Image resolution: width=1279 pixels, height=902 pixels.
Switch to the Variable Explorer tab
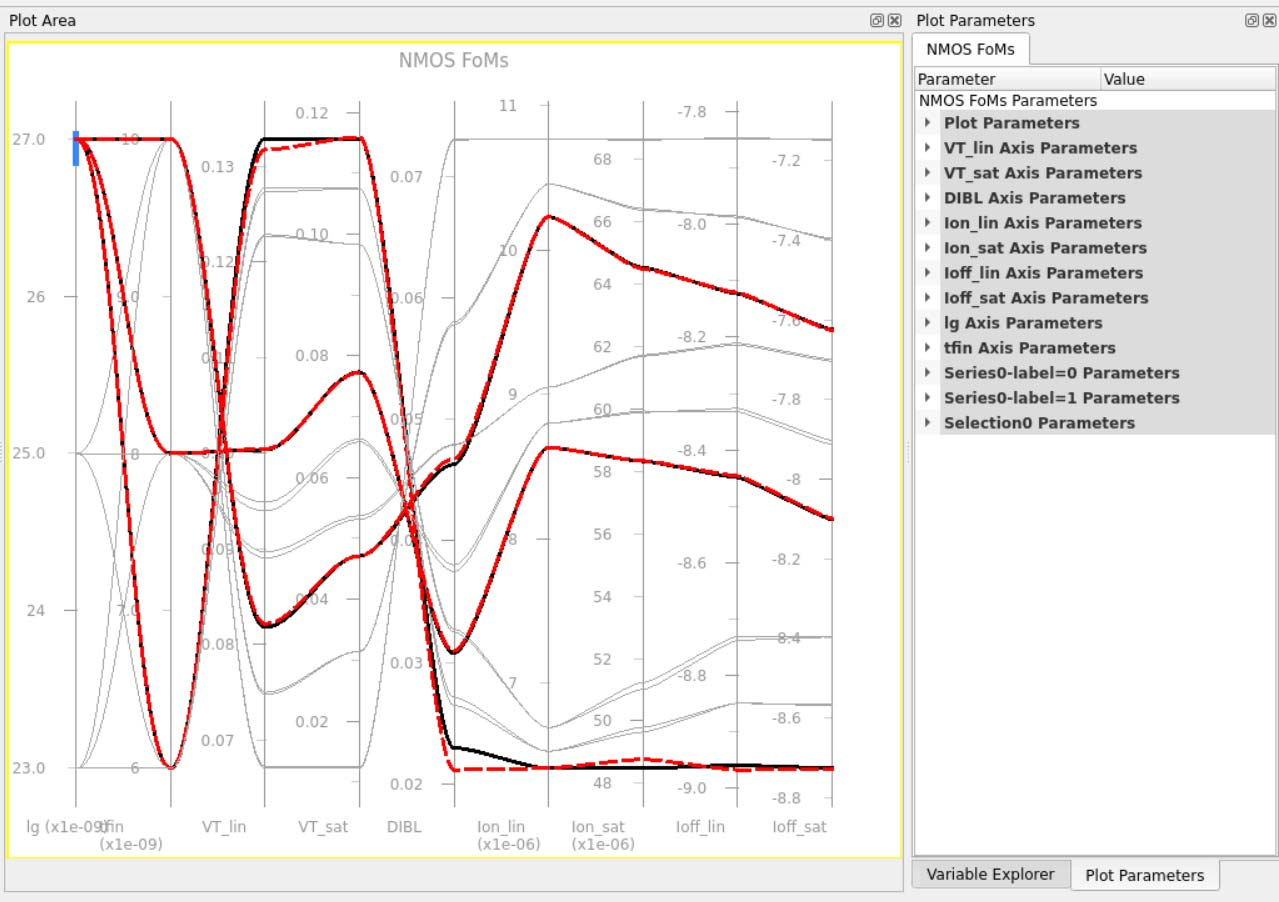(989, 874)
